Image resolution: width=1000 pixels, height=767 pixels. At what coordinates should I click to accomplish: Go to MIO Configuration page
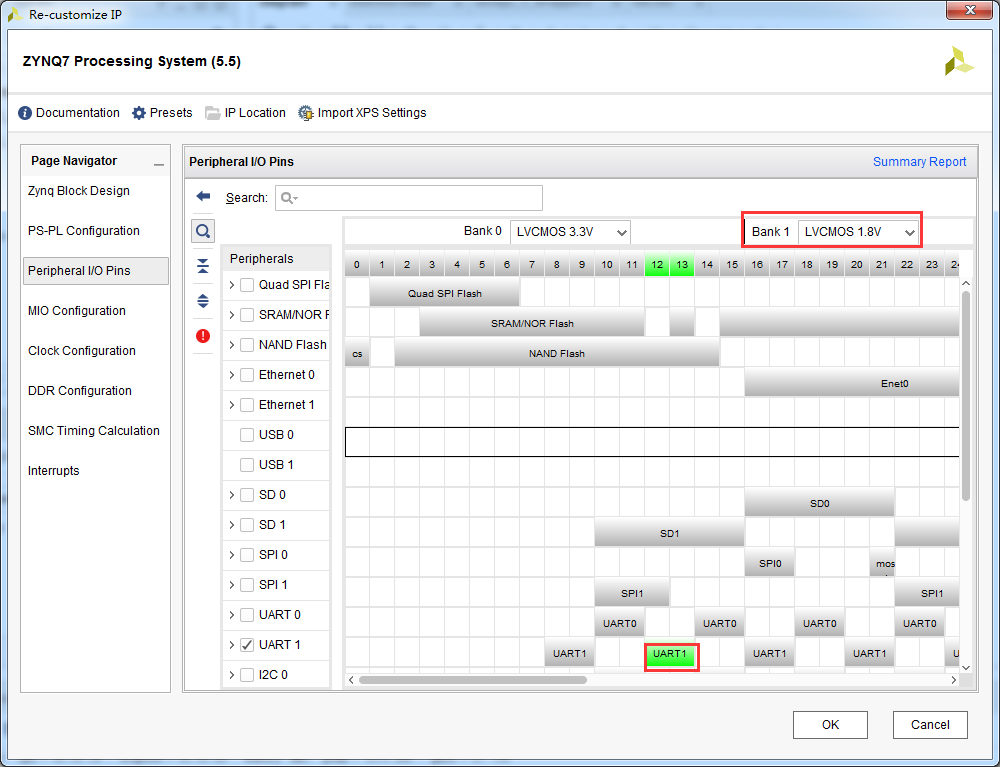pyautogui.click(x=77, y=311)
